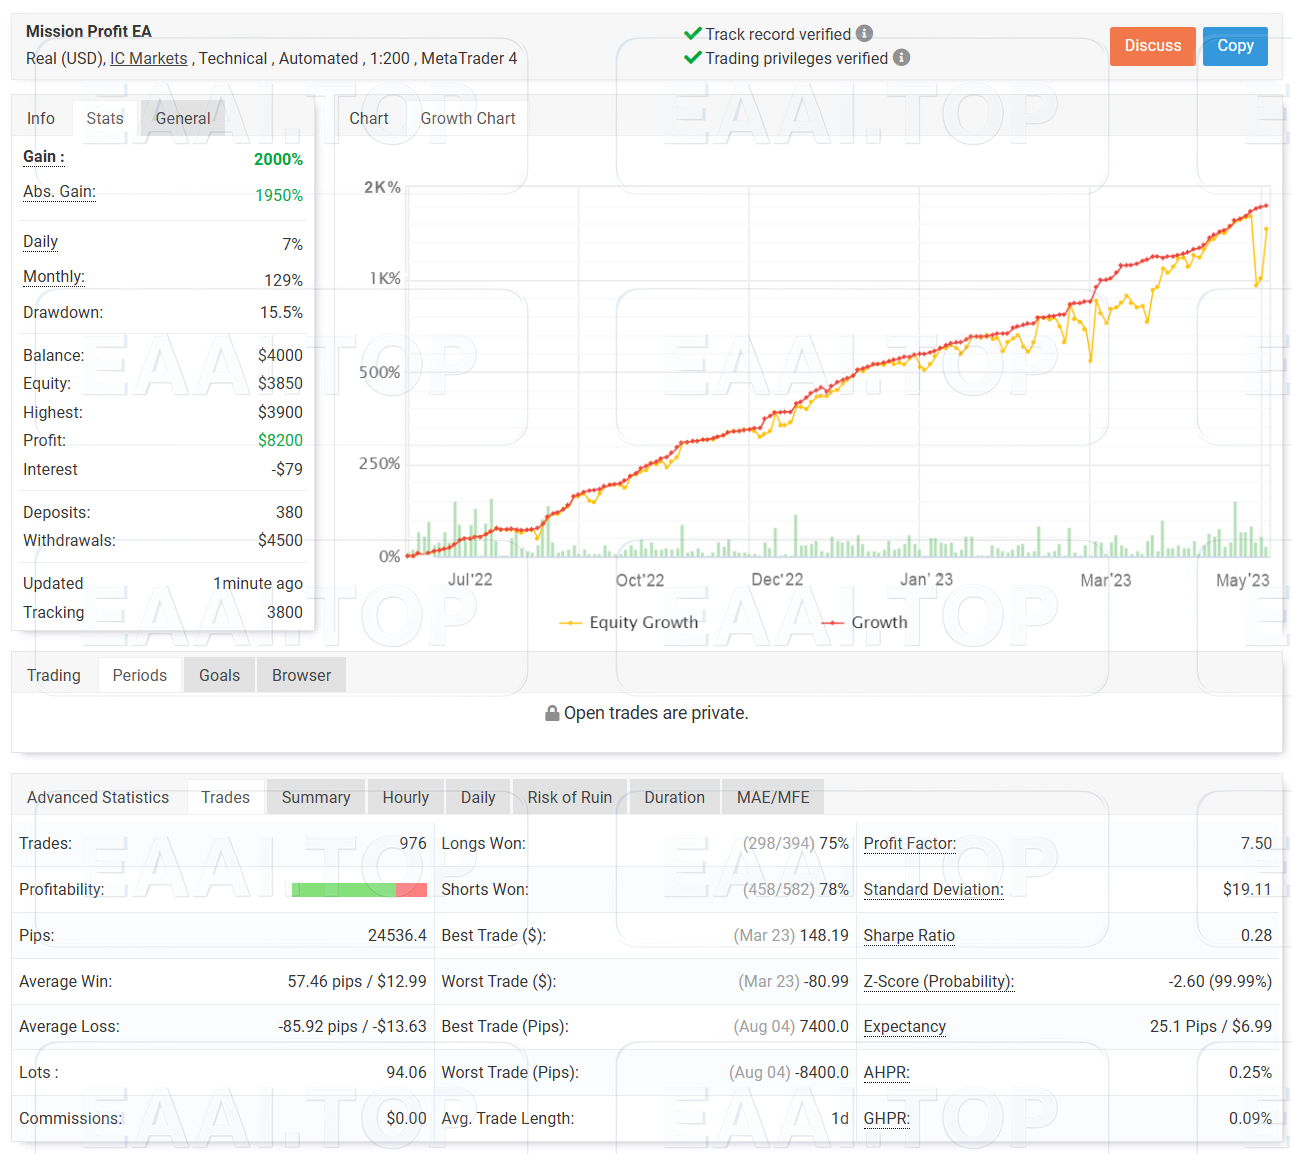Click the Daily label in Info panel
Screen dimensions: 1292x1154
[x=41, y=242]
